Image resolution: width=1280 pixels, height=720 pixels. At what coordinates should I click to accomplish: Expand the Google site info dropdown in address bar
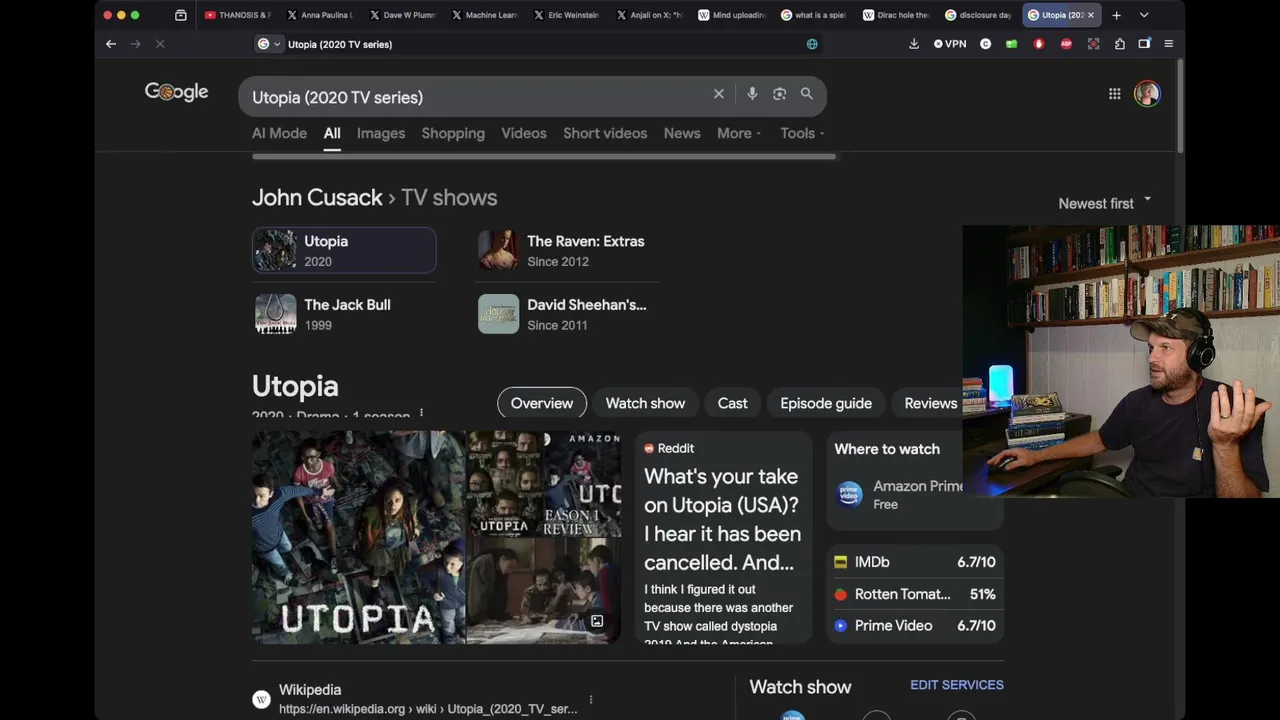click(269, 44)
